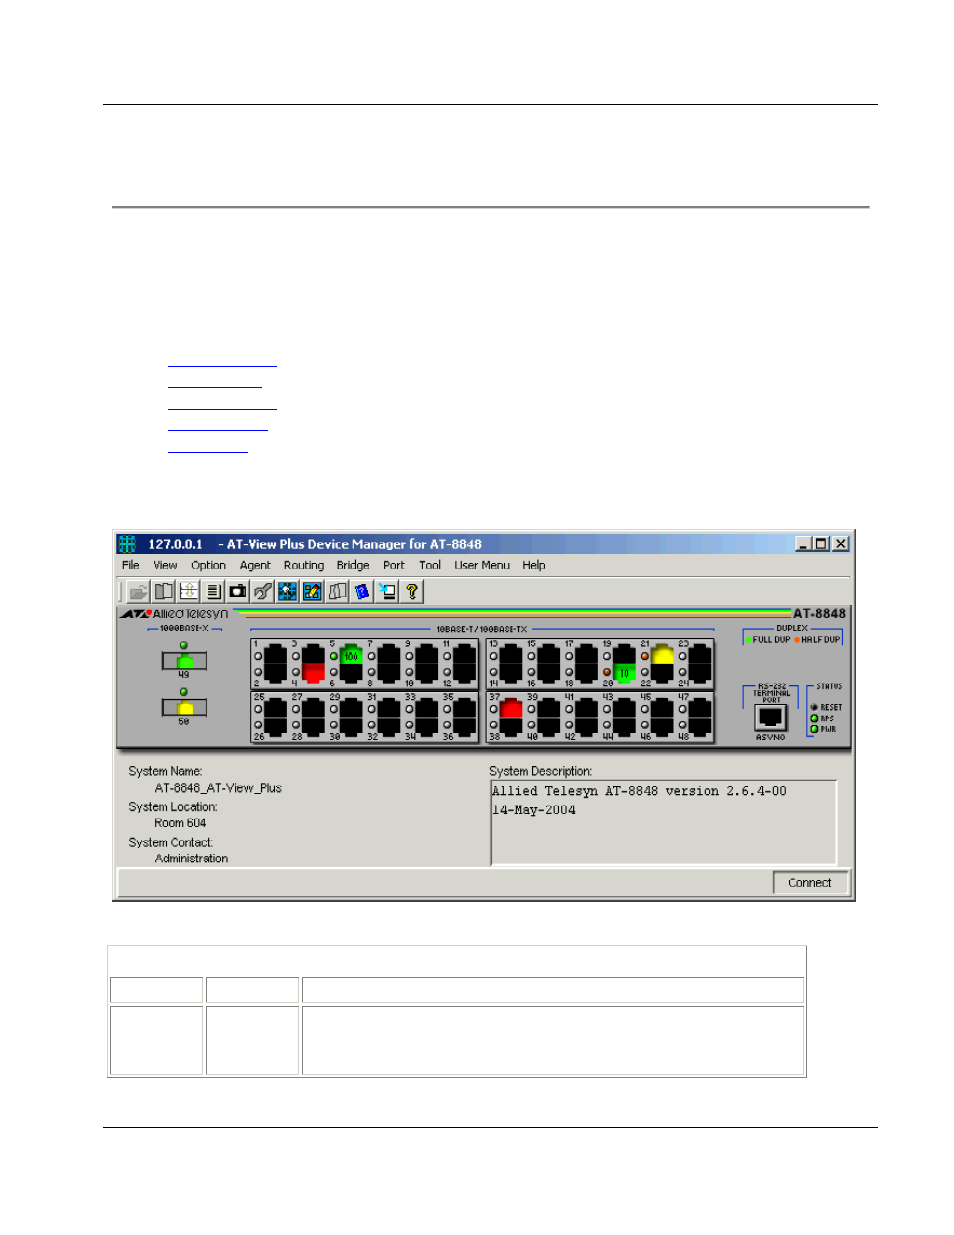This screenshot has height=1235, width=954.
Task: Click the Allied Telesyn logo
Action: (175, 614)
